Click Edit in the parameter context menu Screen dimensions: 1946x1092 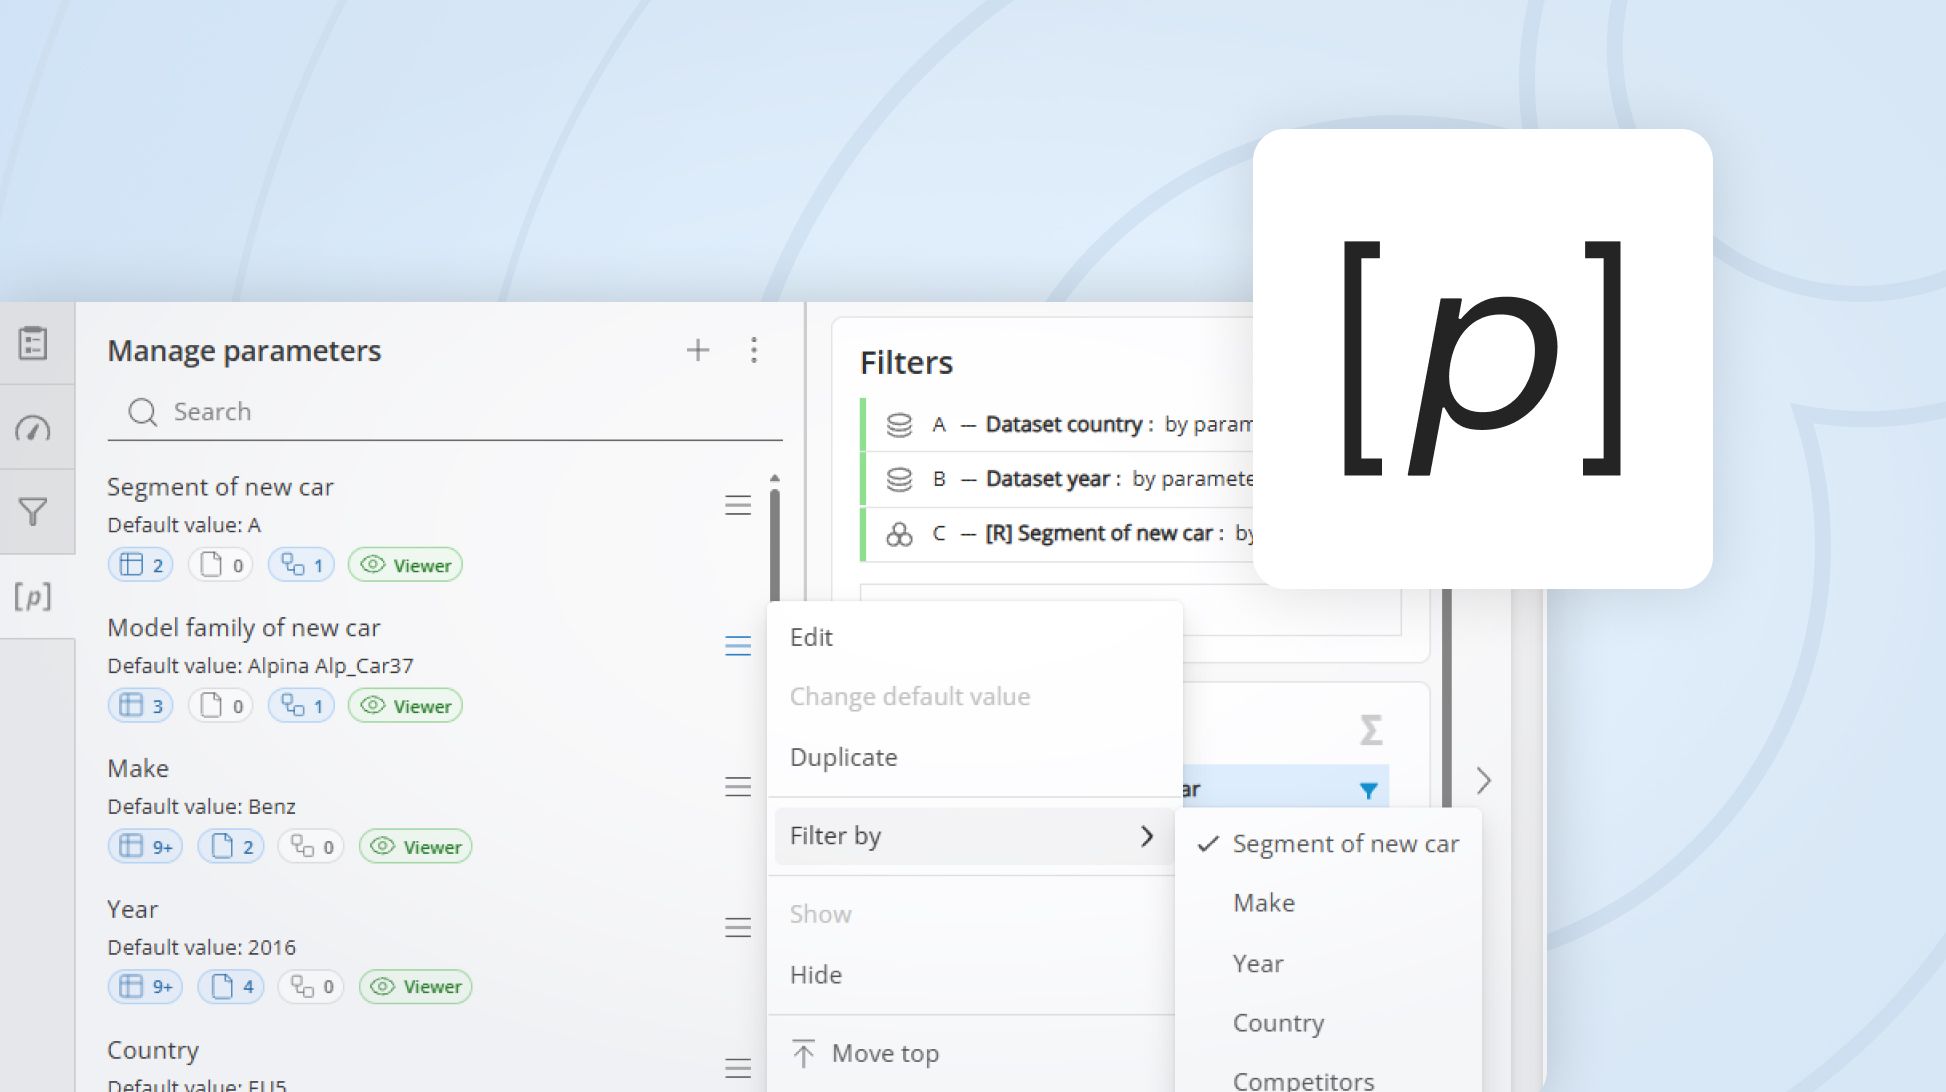(x=811, y=636)
